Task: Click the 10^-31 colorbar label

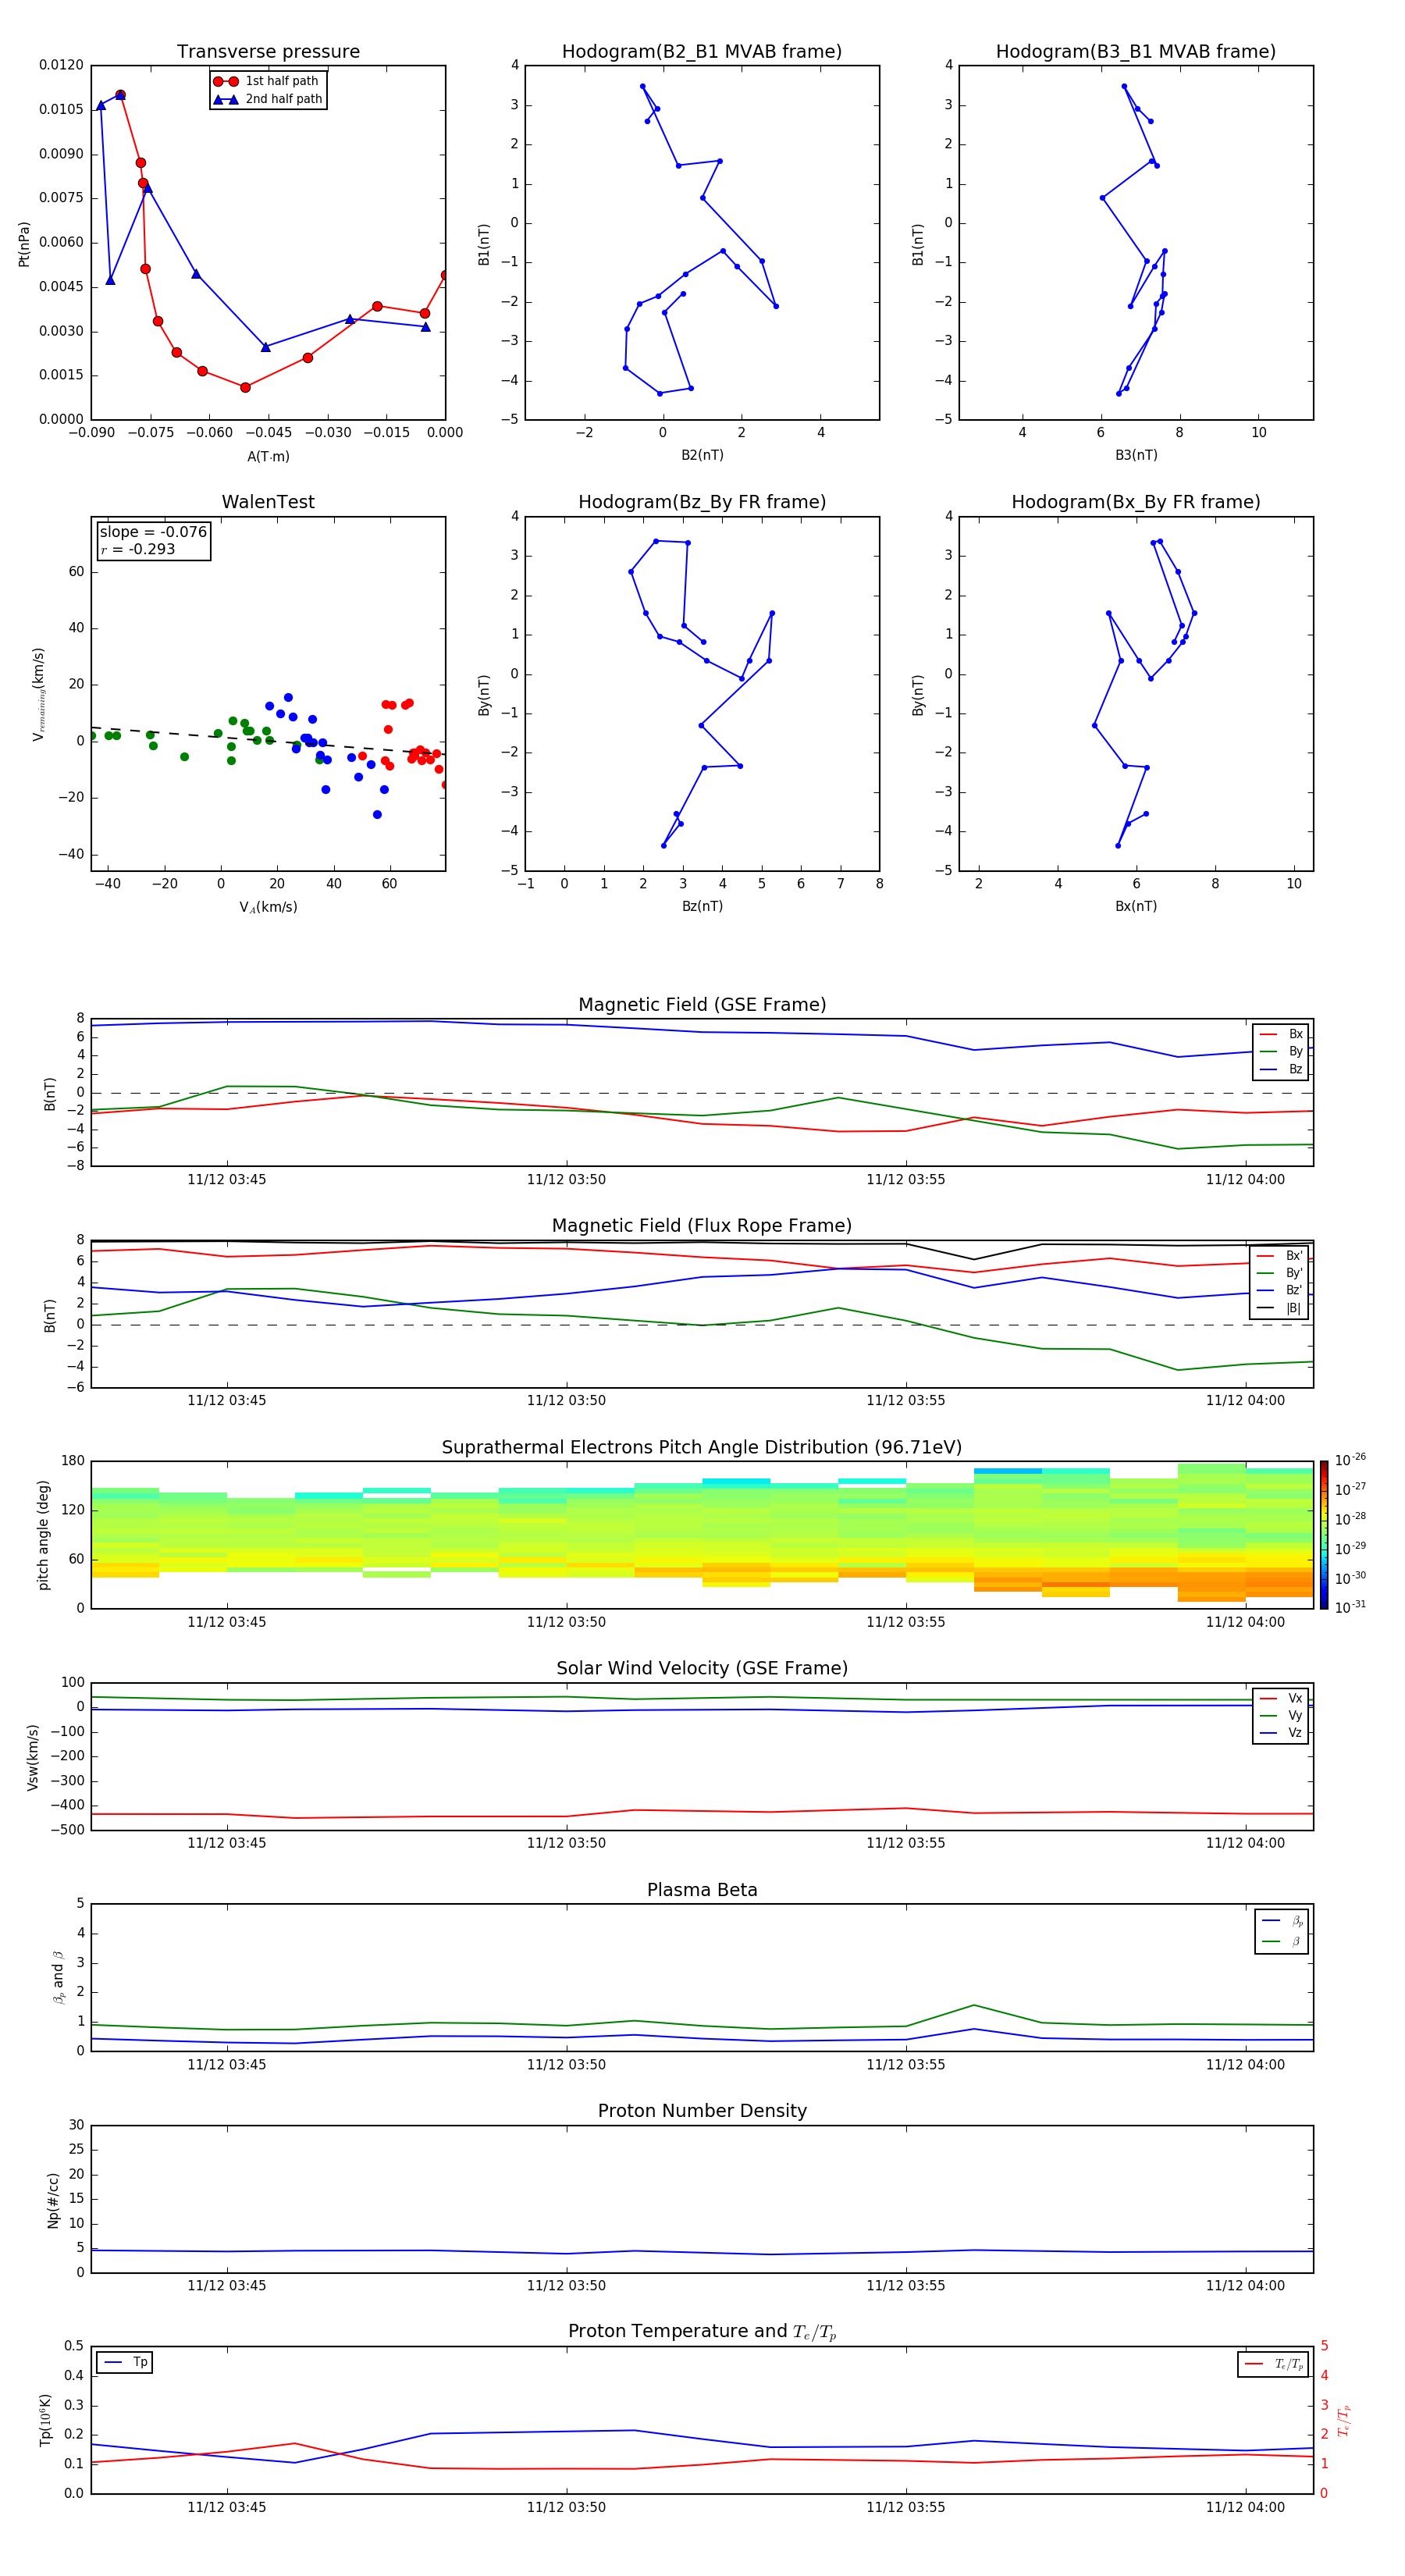Action: click(x=1350, y=1607)
